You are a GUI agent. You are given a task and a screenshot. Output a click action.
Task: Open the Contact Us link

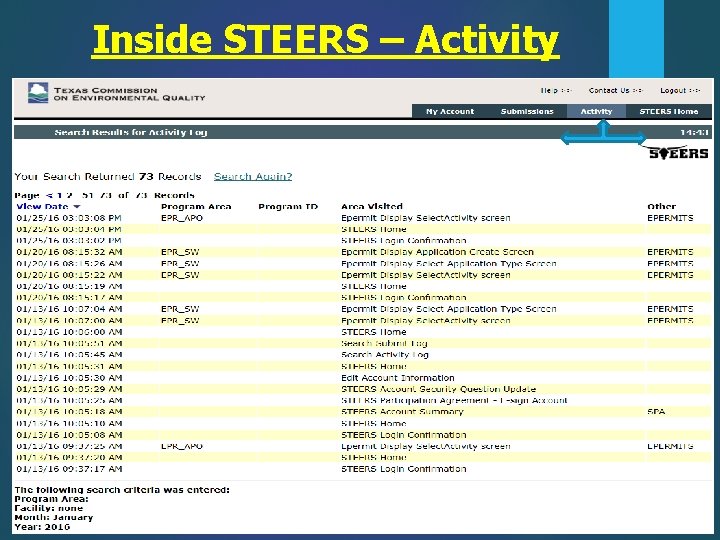point(616,90)
